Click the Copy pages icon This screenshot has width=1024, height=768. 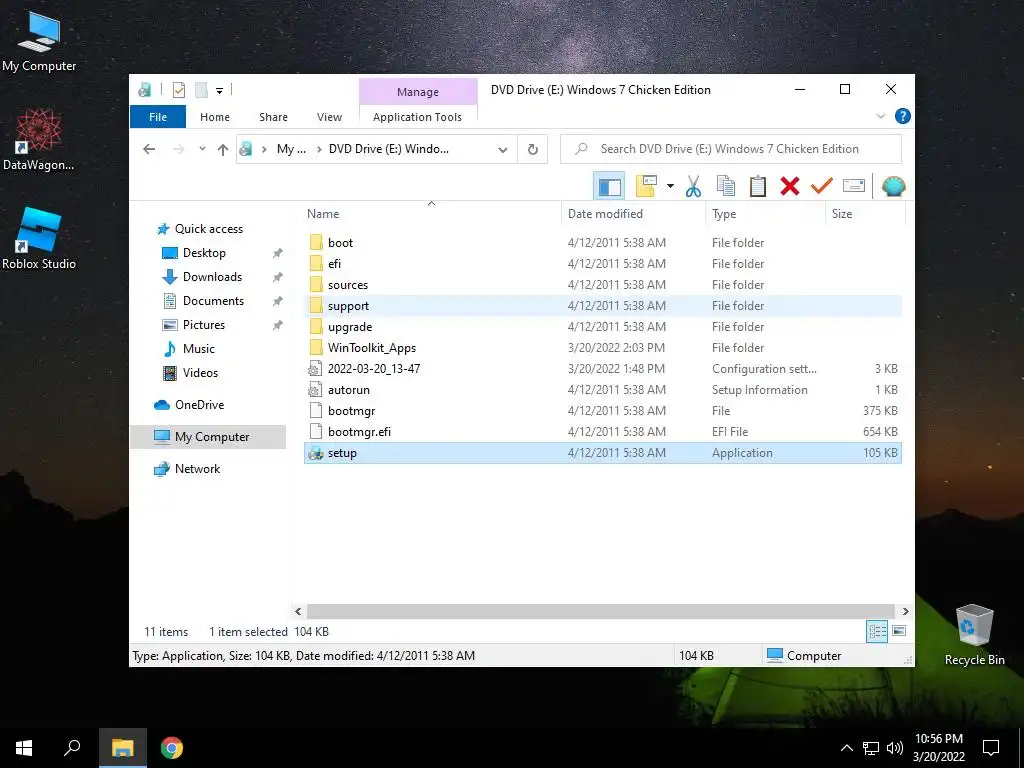(726, 187)
